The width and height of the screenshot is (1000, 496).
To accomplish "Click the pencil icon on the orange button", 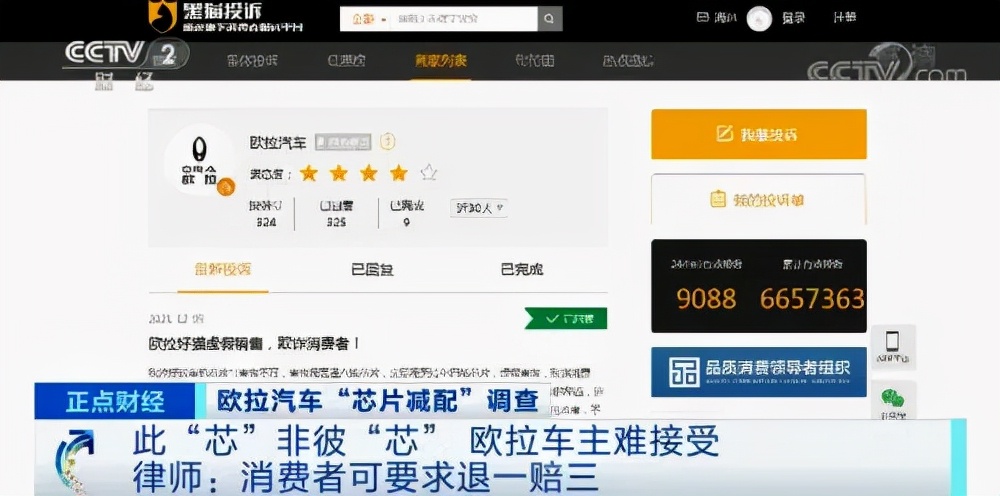I will tap(724, 133).
